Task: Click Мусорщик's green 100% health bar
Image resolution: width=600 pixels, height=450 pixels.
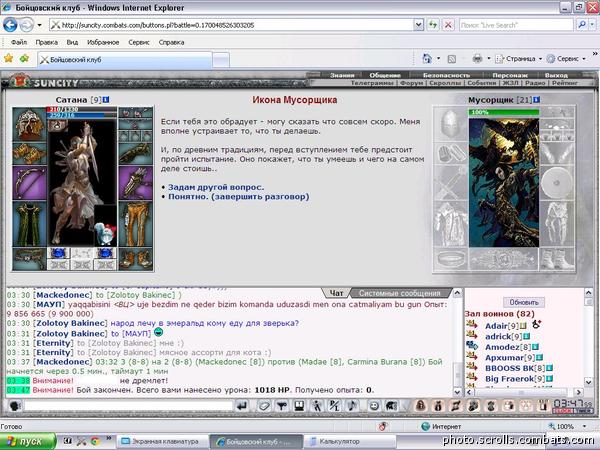Action: coord(504,112)
